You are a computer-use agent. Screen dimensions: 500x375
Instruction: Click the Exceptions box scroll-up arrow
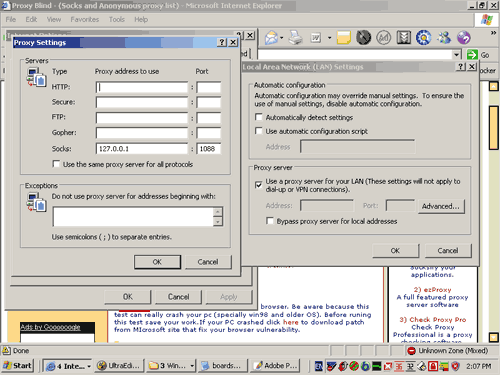tap(218, 212)
